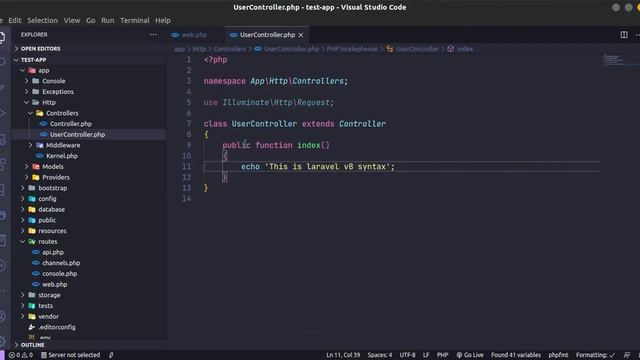Click the Split Editor icon
The width and height of the screenshot is (640, 360).
coord(624,35)
